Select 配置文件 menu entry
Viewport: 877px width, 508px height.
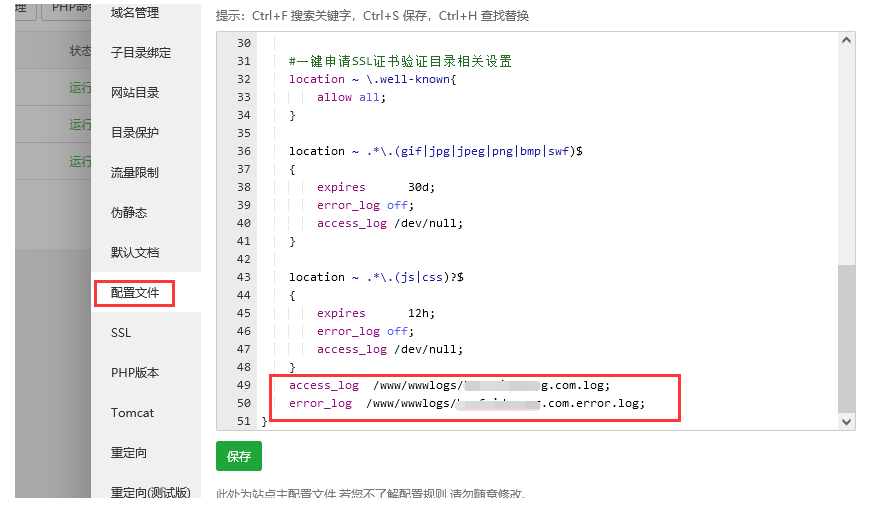click(135, 293)
